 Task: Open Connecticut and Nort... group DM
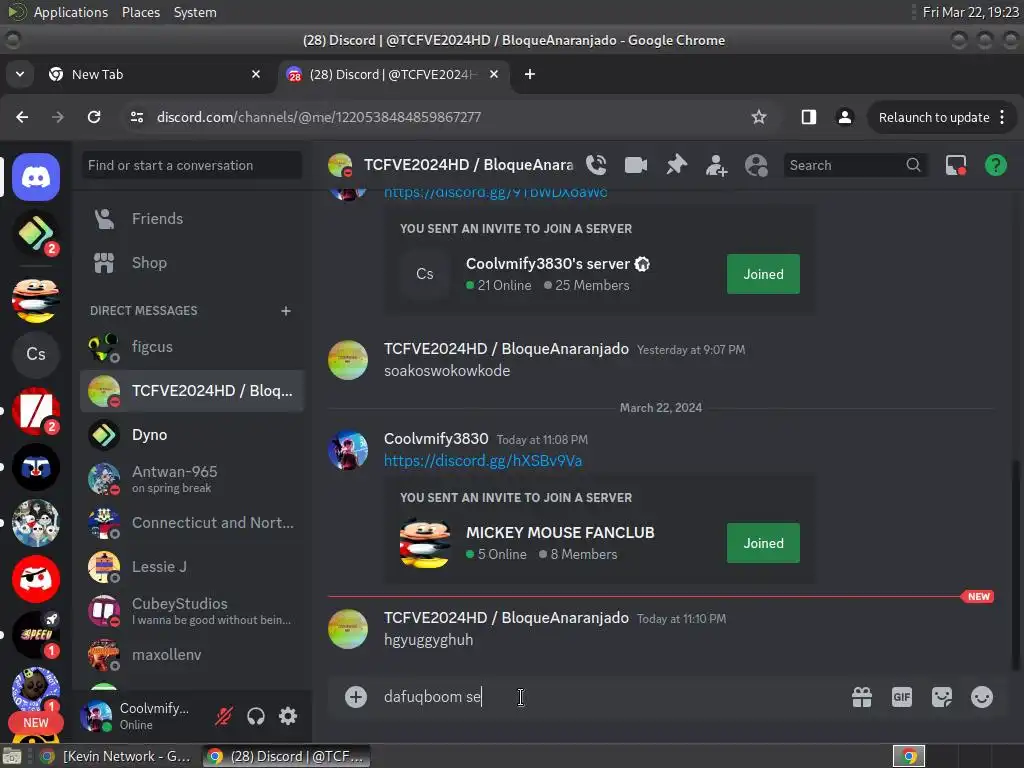pyautogui.click(x=192, y=523)
